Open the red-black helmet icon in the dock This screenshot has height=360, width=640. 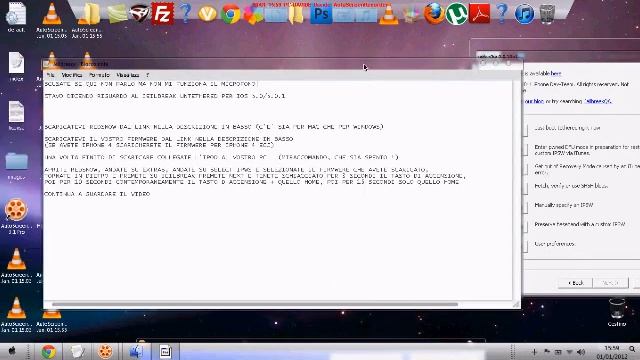tap(140, 13)
